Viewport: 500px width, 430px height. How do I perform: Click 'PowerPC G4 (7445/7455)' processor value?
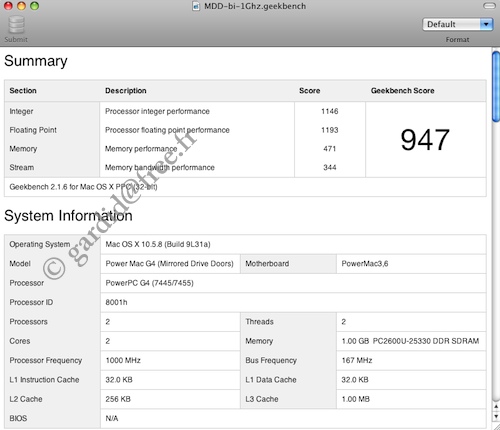149,283
